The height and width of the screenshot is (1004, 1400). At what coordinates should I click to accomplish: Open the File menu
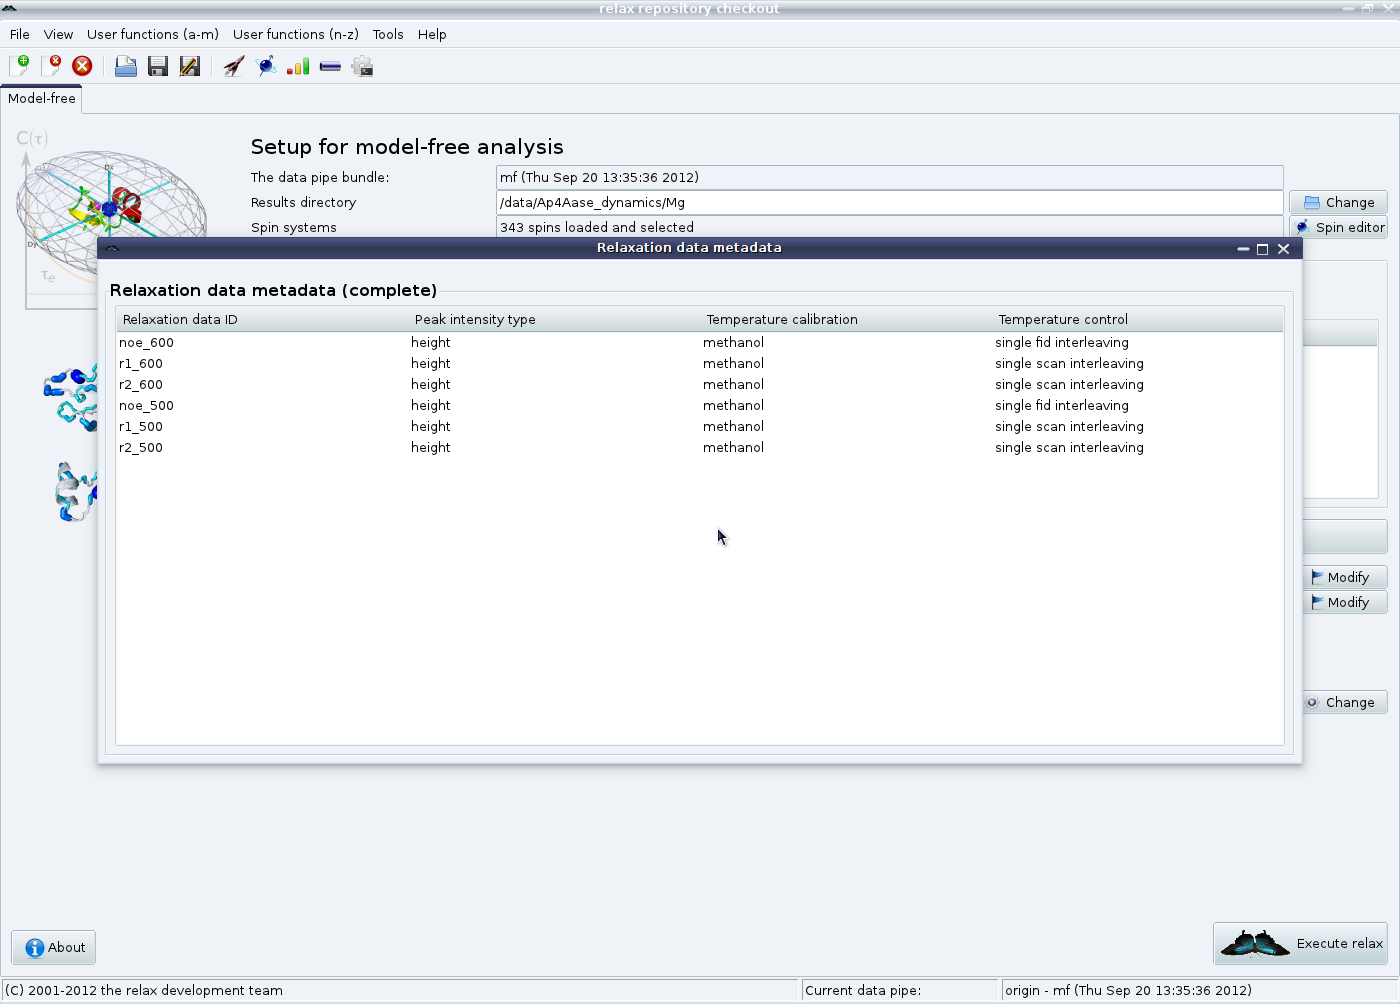click(20, 34)
